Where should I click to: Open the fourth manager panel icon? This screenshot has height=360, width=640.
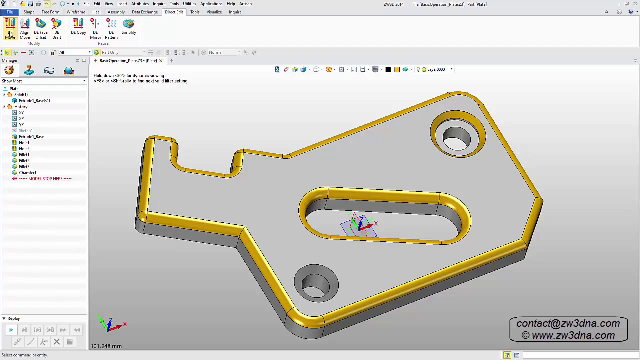coord(69,70)
